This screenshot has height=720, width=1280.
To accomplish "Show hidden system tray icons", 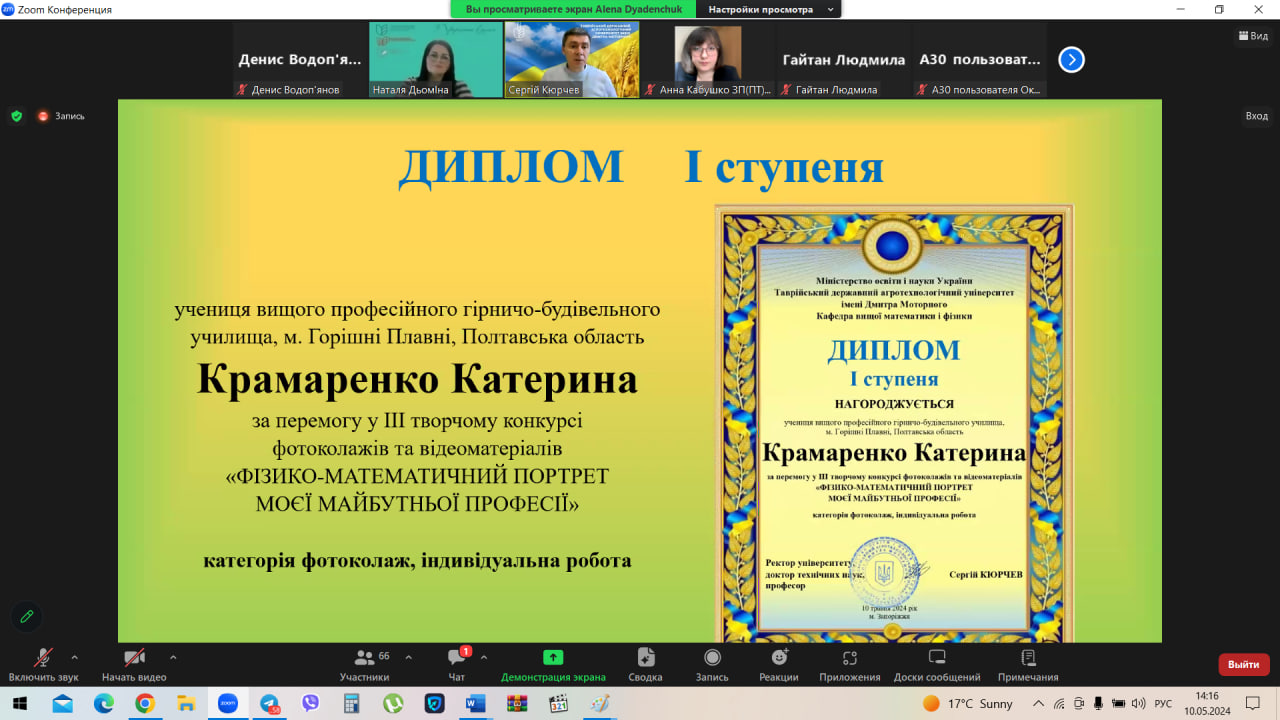I will (x=1039, y=704).
